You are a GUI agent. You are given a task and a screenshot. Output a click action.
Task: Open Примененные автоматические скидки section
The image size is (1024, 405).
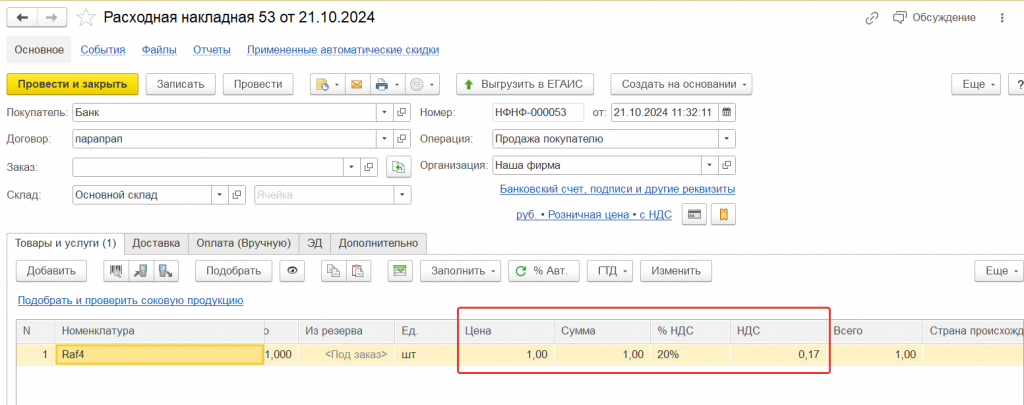point(343,50)
